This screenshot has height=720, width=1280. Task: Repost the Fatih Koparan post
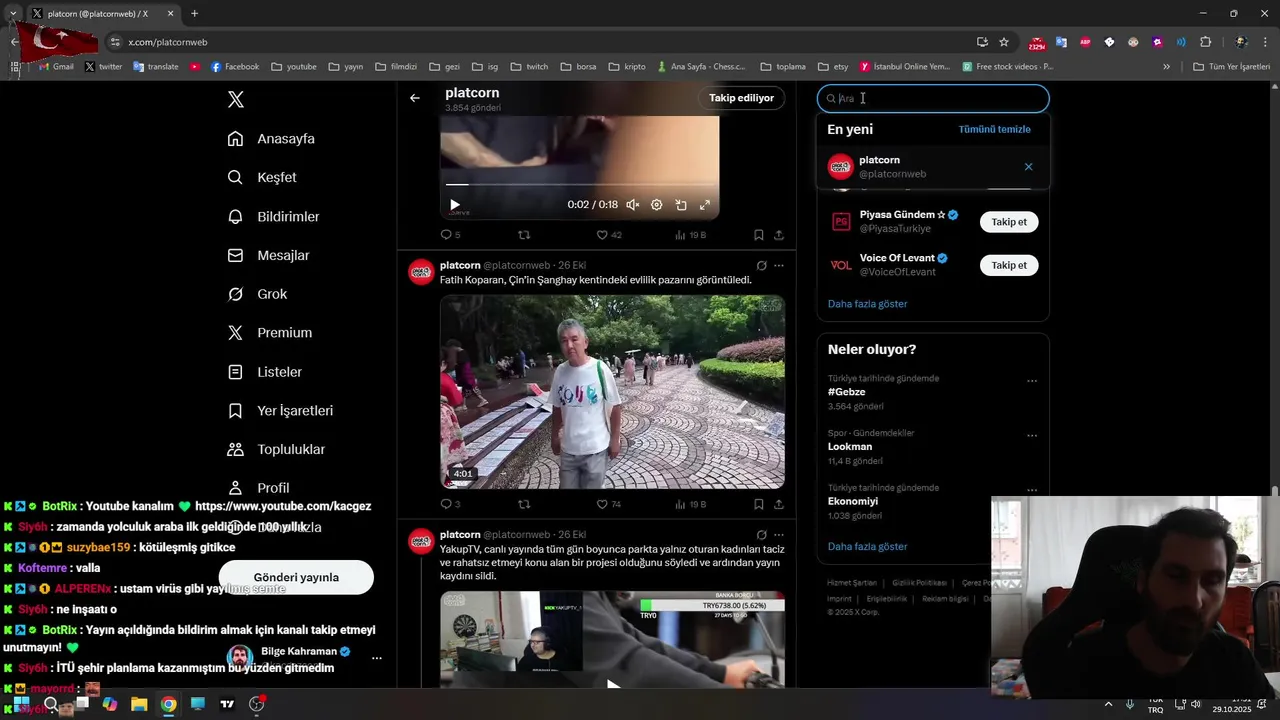pos(524,504)
